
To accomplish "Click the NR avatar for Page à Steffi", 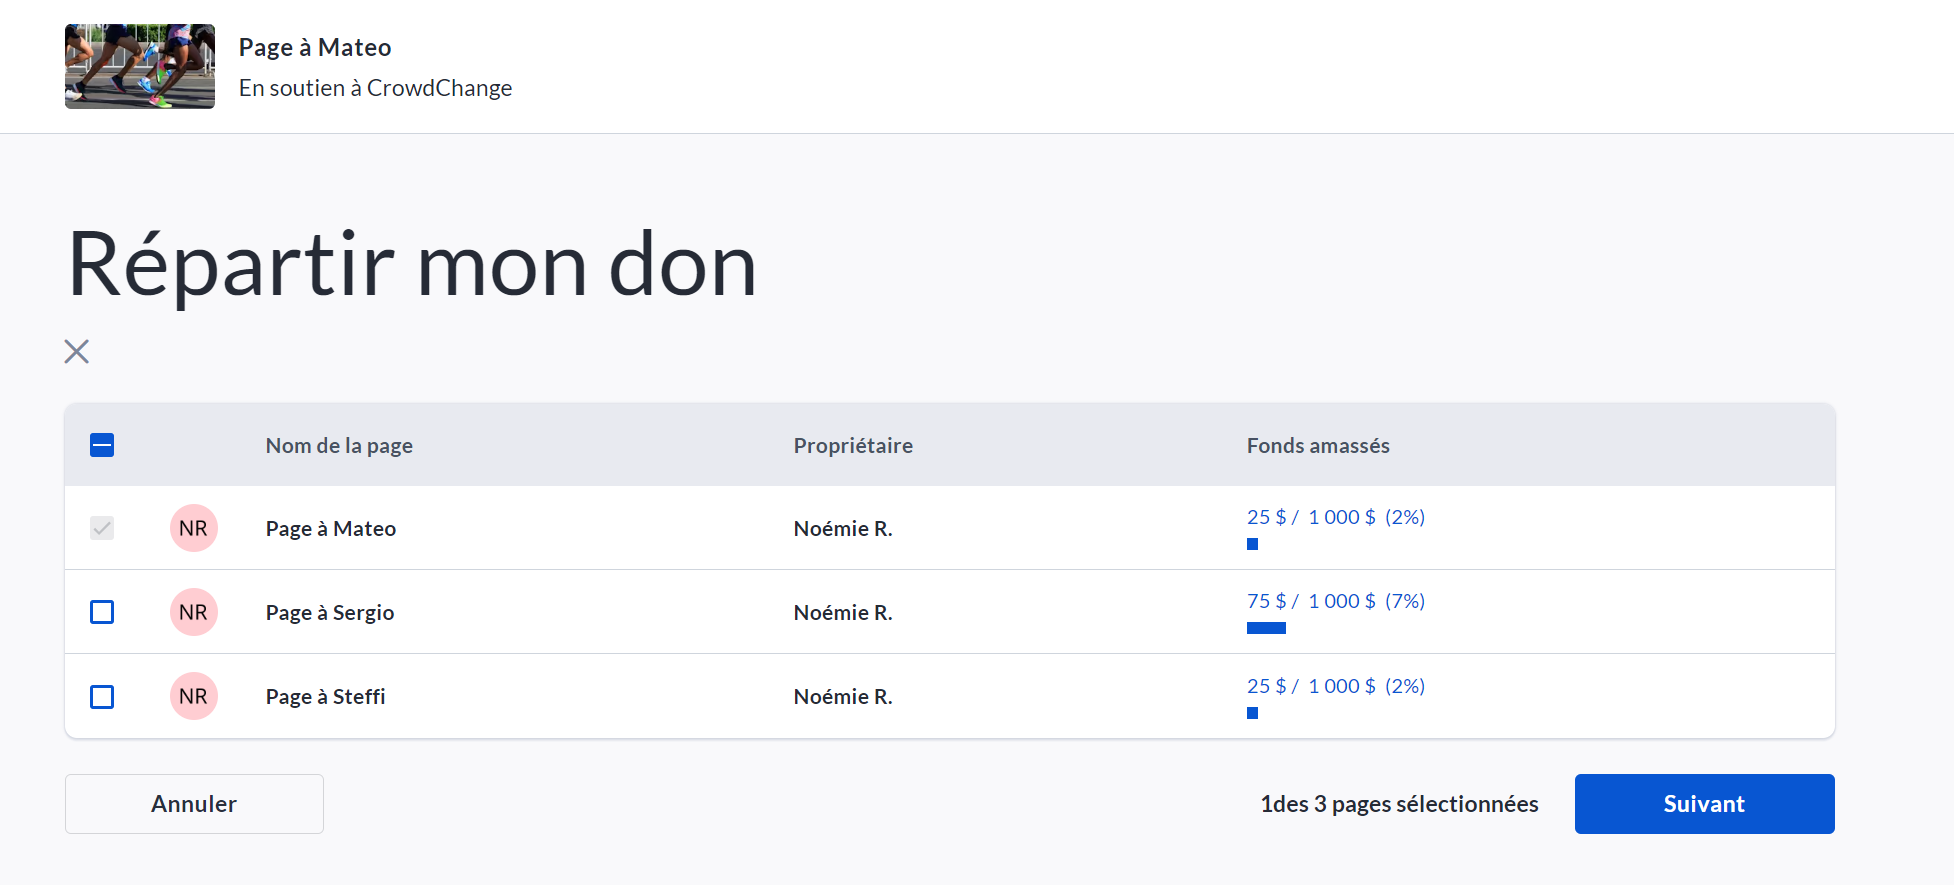I will [193, 696].
